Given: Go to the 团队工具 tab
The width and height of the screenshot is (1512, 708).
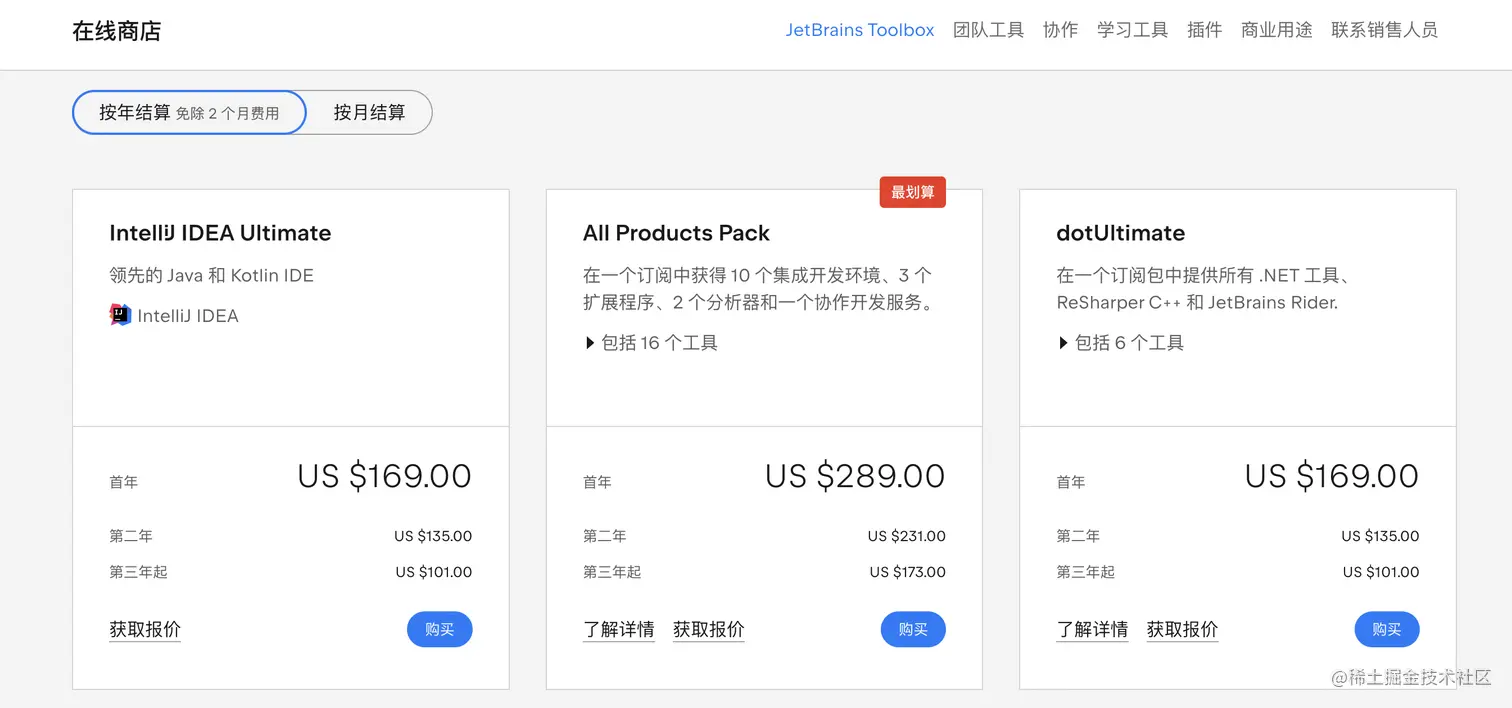Looking at the screenshot, I should pos(988,30).
